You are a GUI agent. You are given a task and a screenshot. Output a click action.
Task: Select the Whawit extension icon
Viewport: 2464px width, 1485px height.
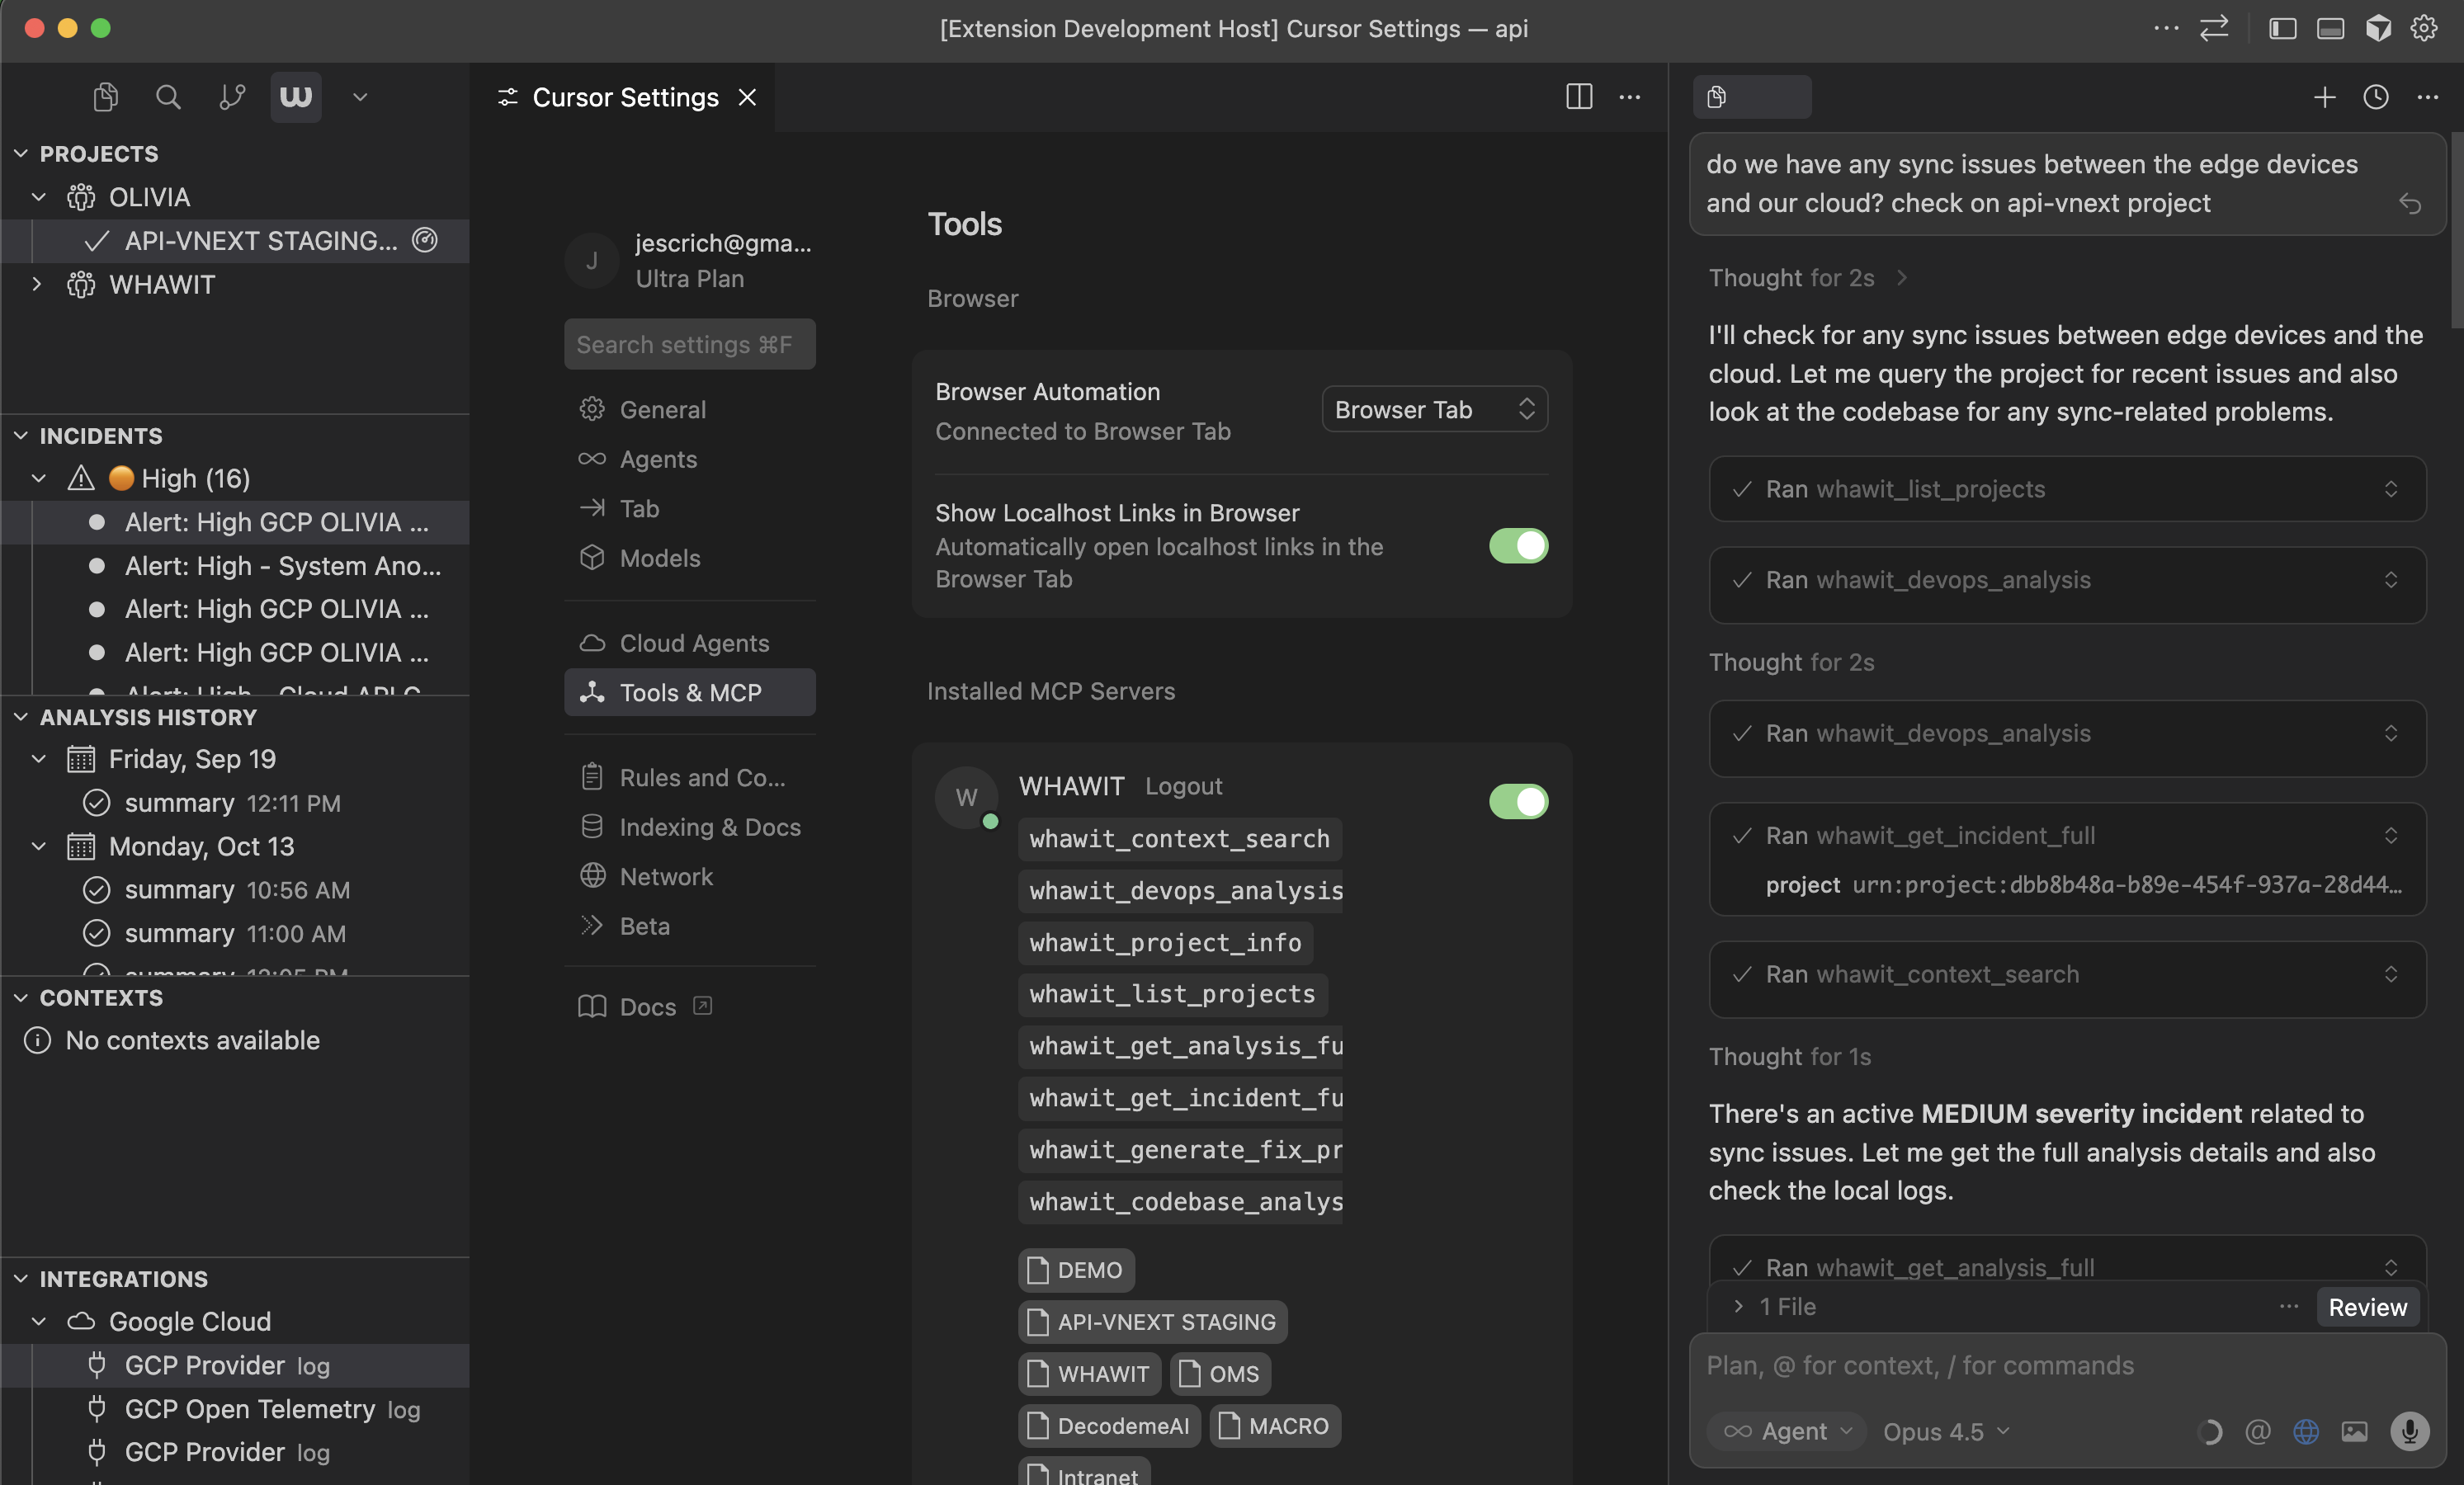click(295, 97)
